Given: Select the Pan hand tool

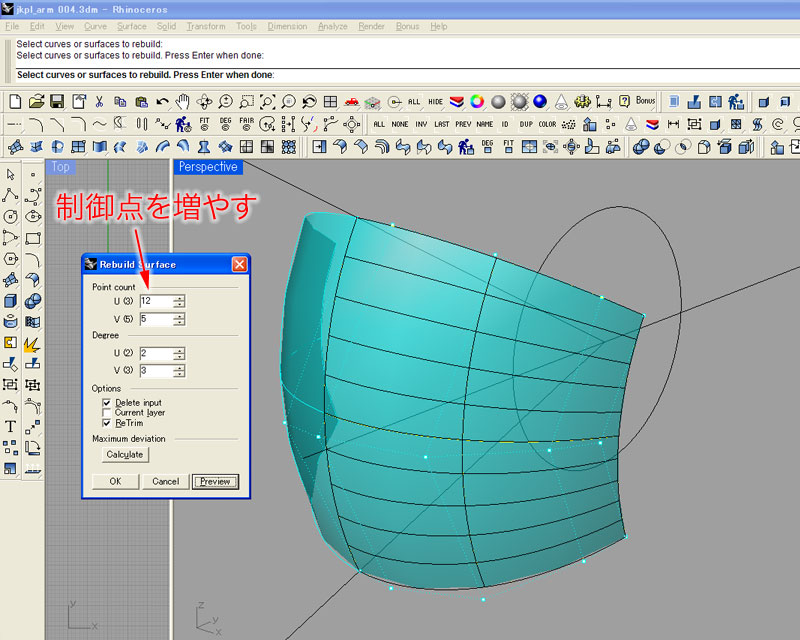Looking at the screenshot, I should (x=183, y=102).
